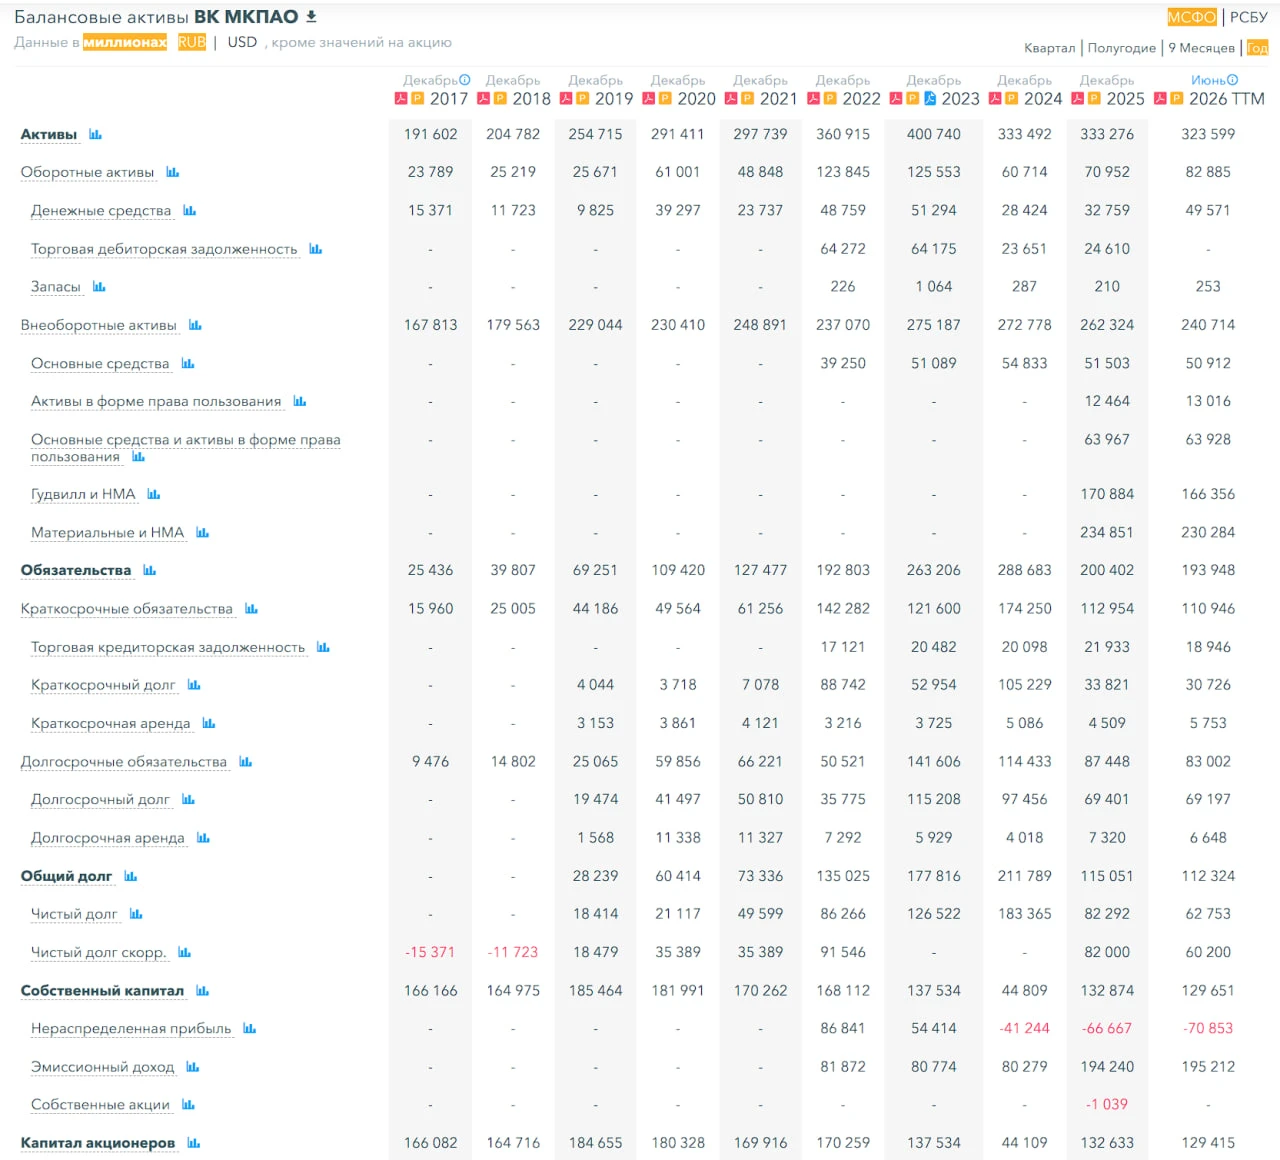Switch period to Полугодие
Image resolution: width=1280 pixels, height=1160 pixels.
(1122, 48)
